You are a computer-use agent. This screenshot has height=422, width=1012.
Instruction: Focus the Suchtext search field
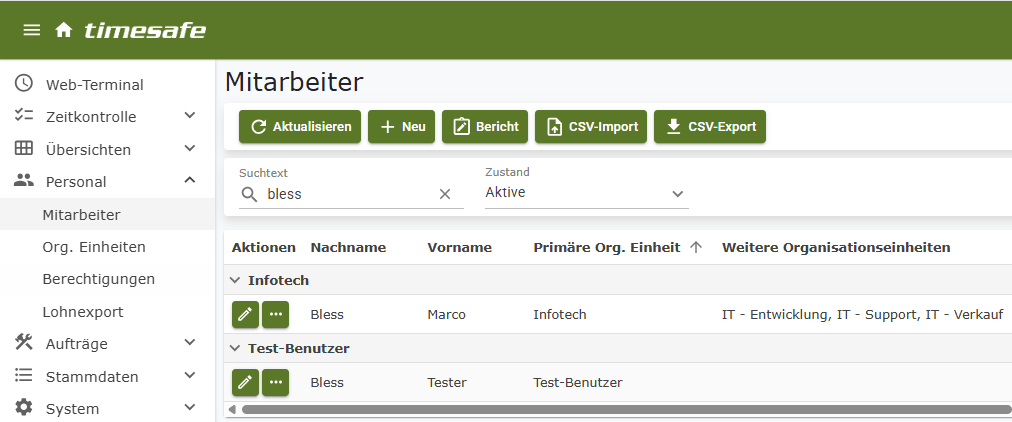click(x=350, y=194)
